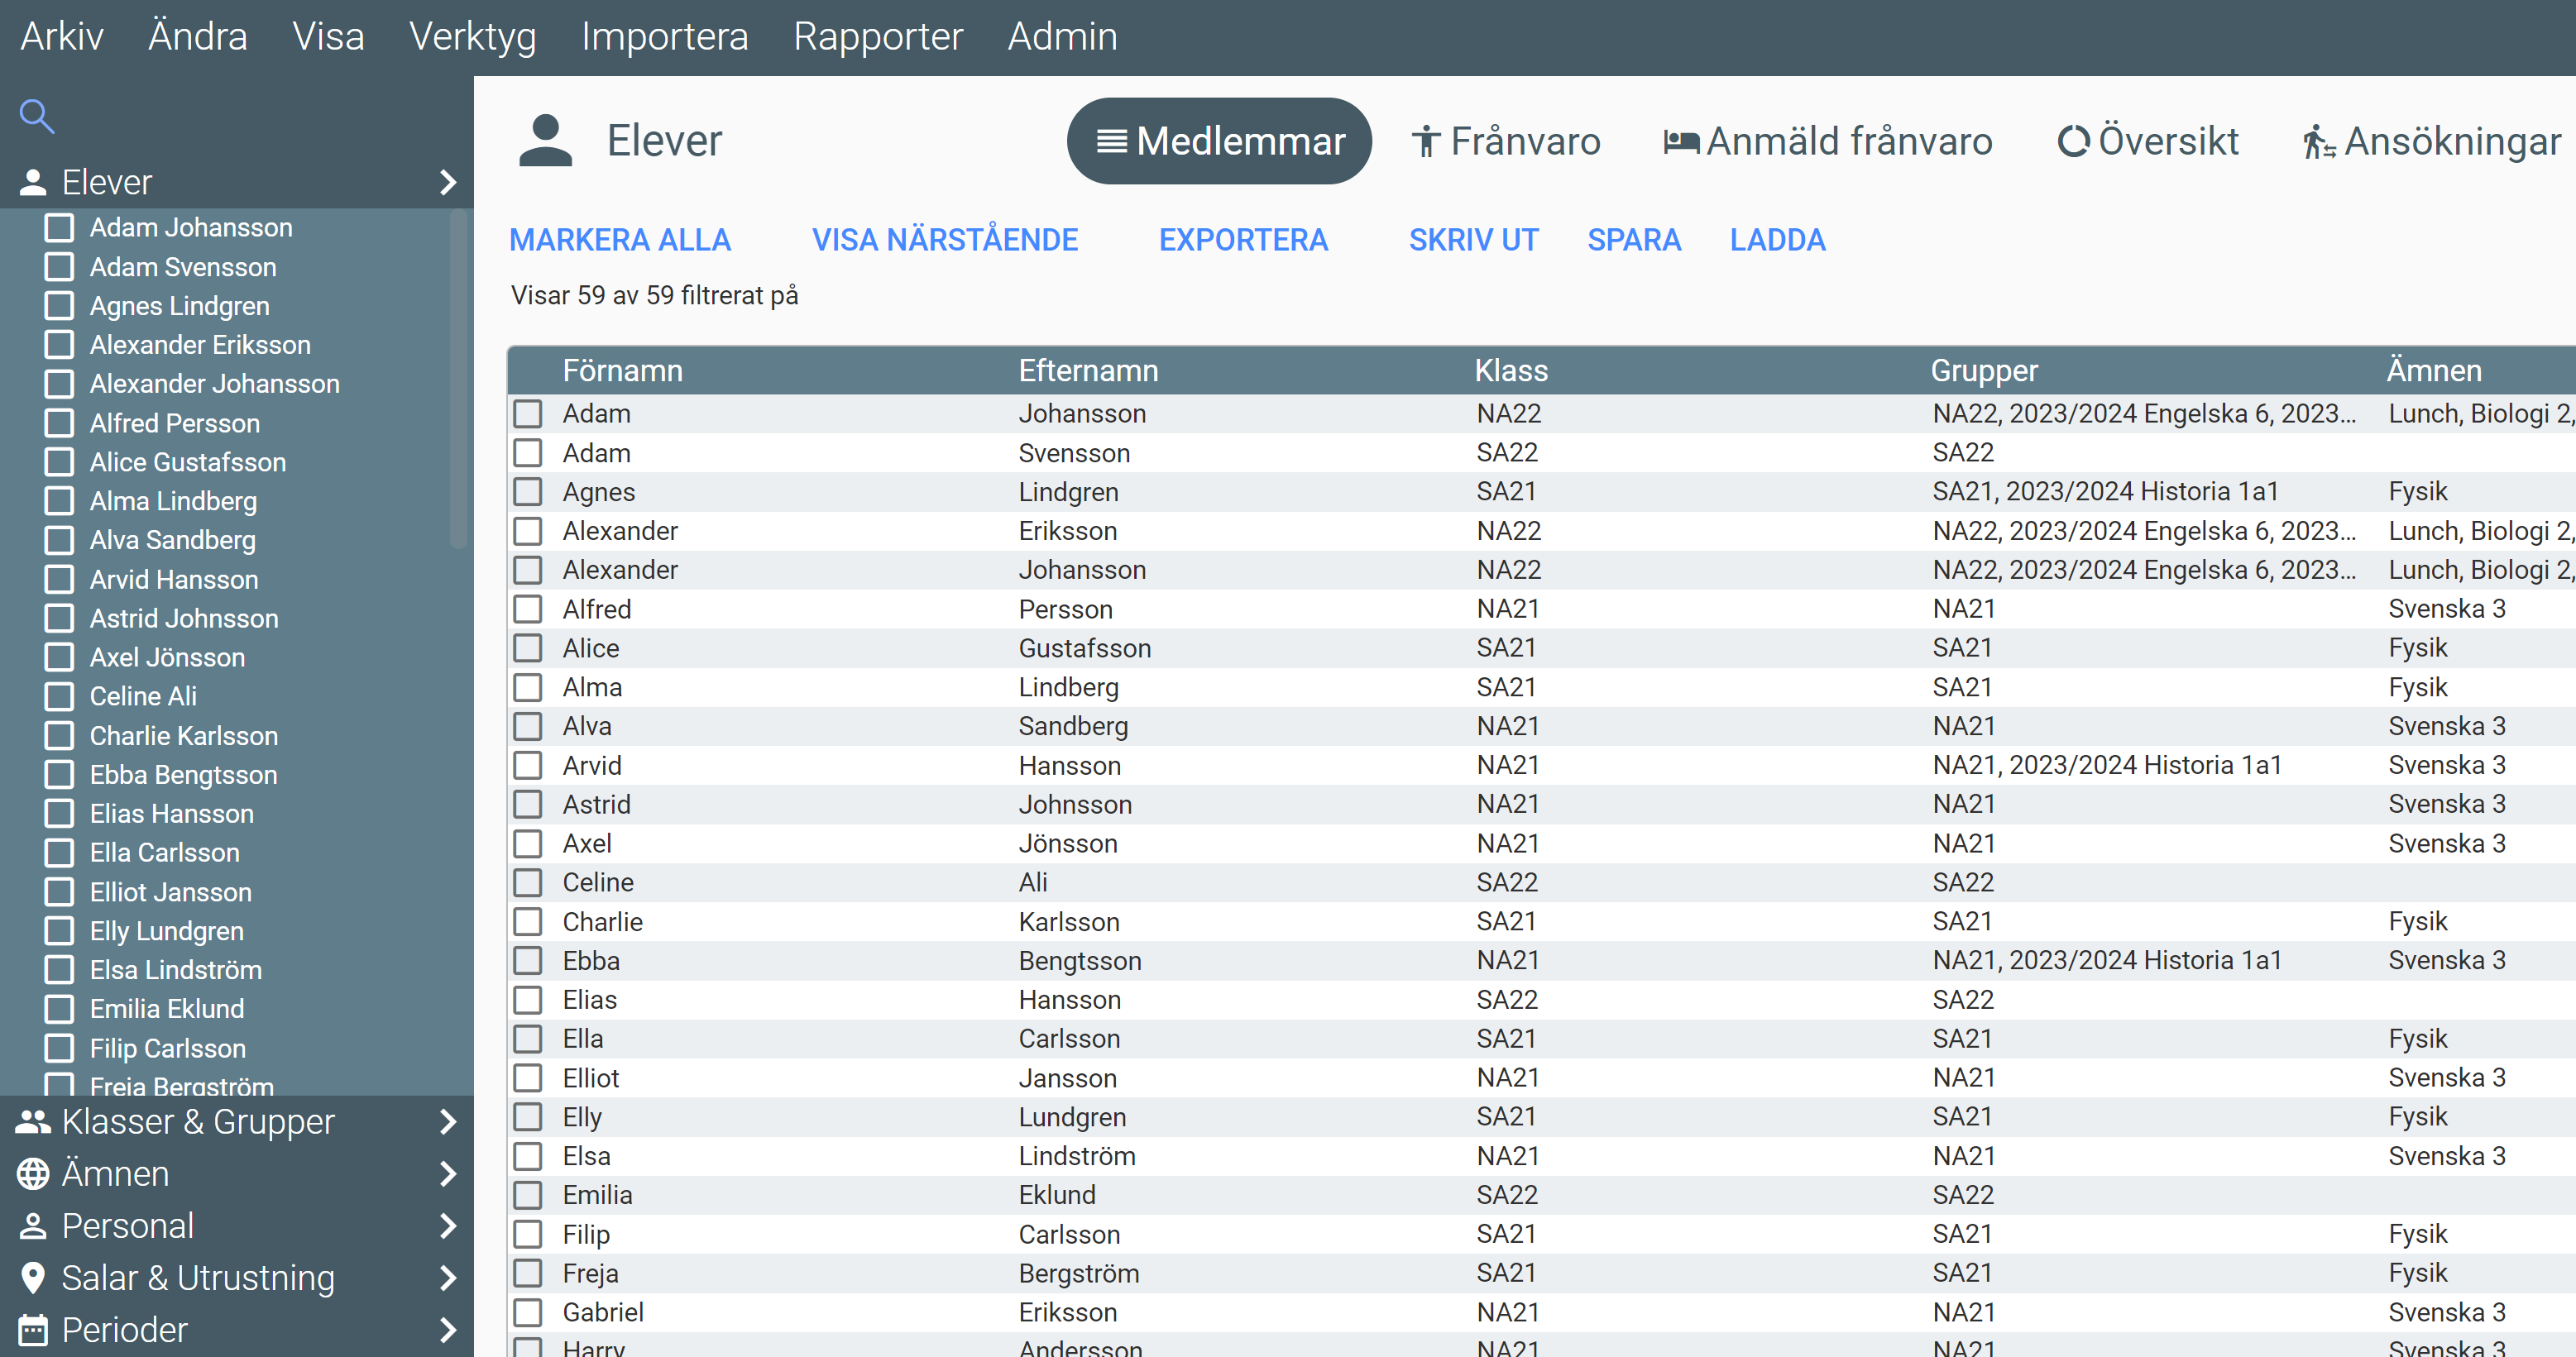The height and width of the screenshot is (1357, 2576).
Task: Click the Elever person icon in sidebar
Action: (33, 183)
